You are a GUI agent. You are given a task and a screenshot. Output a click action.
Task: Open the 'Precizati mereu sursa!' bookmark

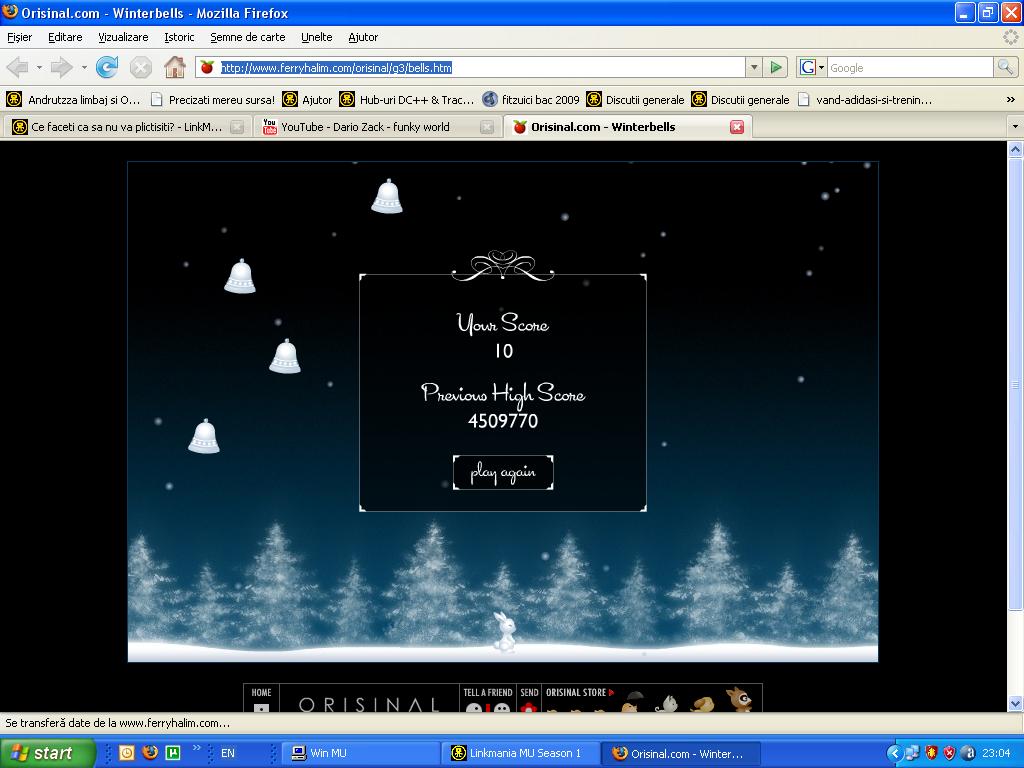(x=213, y=100)
